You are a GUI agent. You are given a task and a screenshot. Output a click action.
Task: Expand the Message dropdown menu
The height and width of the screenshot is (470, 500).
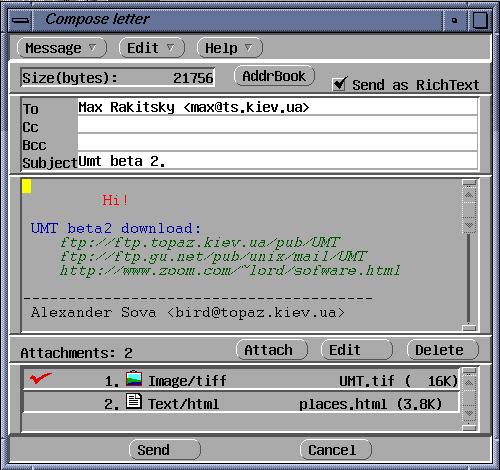point(62,48)
